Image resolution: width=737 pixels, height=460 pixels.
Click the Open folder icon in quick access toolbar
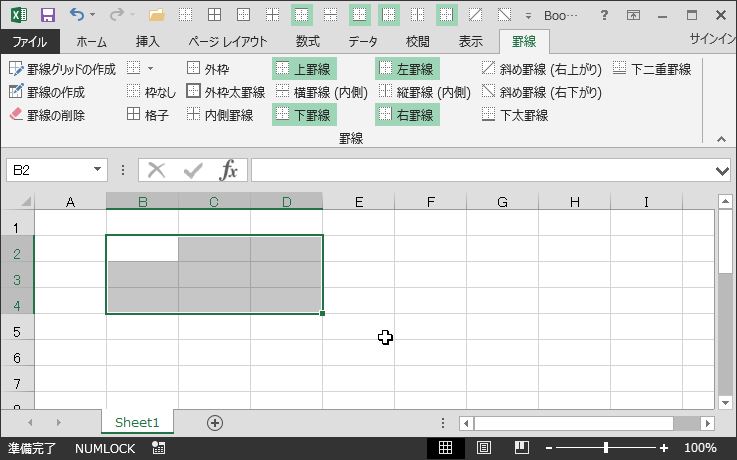pos(157,15)
